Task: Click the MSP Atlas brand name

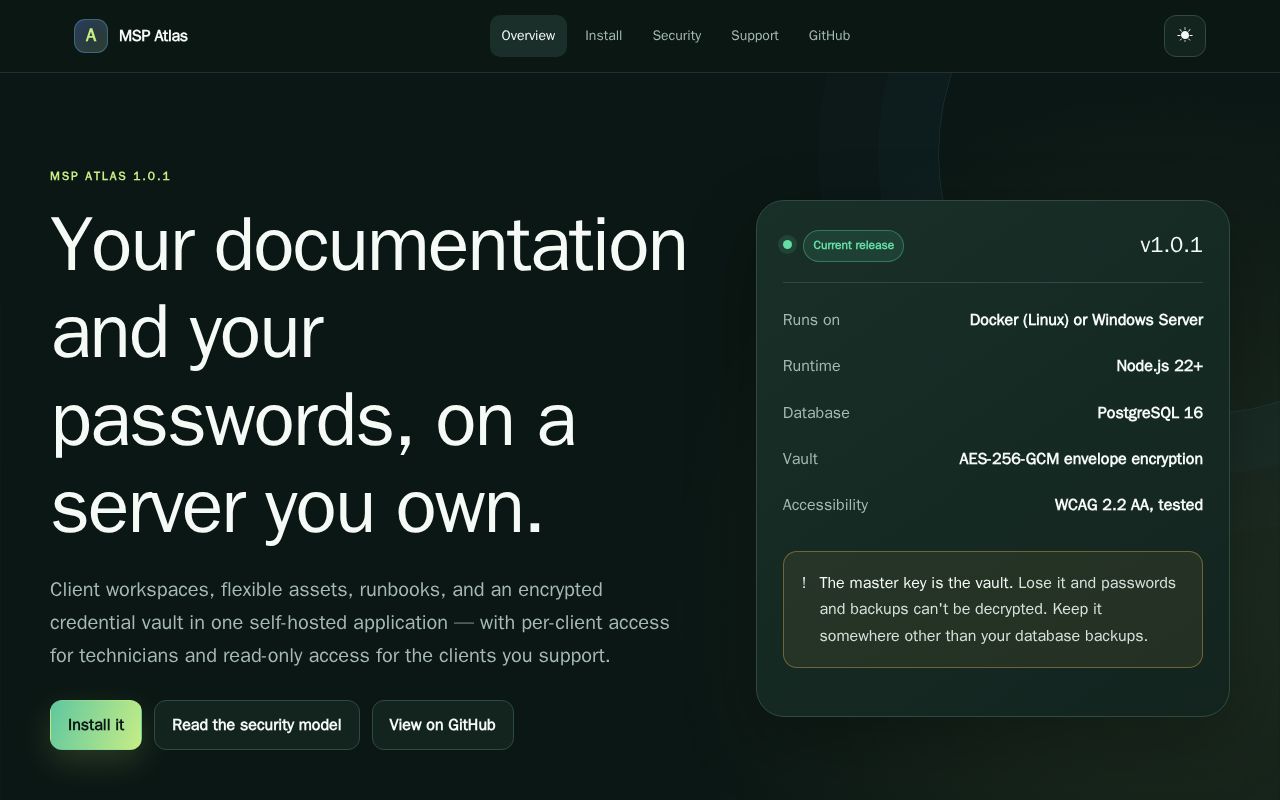Action: pos(153,36)
